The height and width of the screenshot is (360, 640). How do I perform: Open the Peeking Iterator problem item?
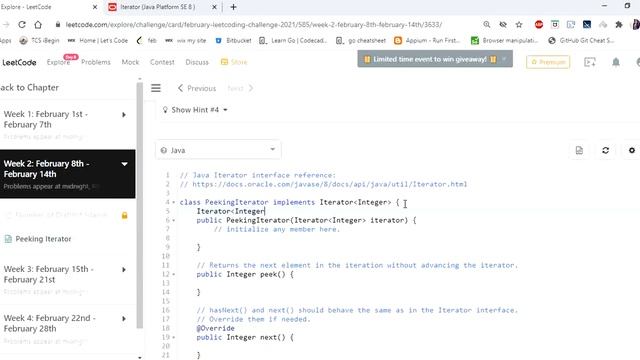43,239
